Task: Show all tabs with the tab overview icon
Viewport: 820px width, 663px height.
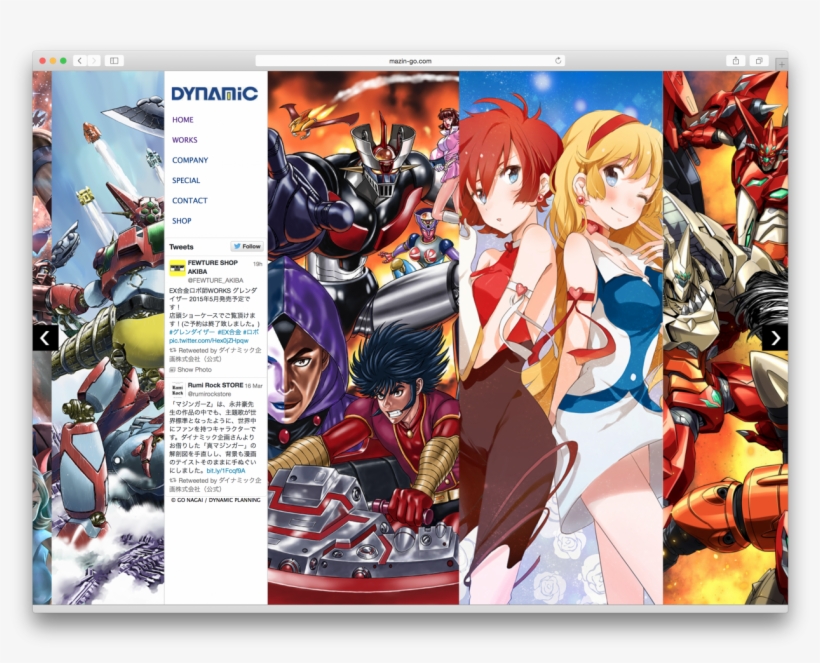Action: tap(759, 61)
